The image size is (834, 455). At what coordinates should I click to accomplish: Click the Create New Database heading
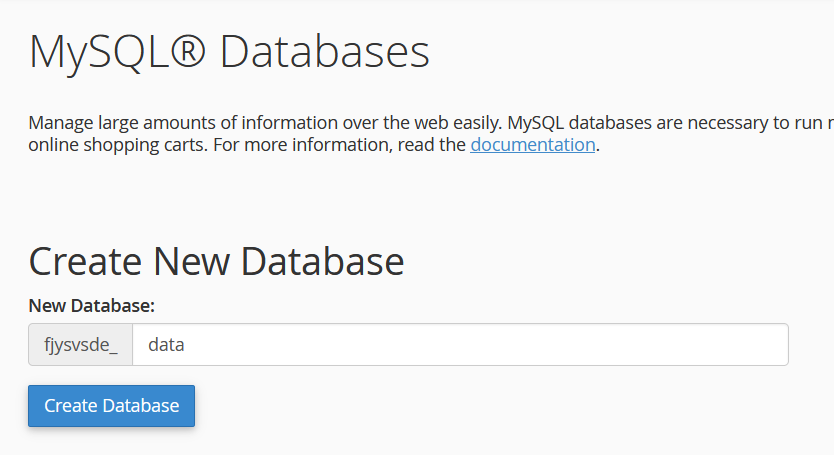(x=216, y=261)
